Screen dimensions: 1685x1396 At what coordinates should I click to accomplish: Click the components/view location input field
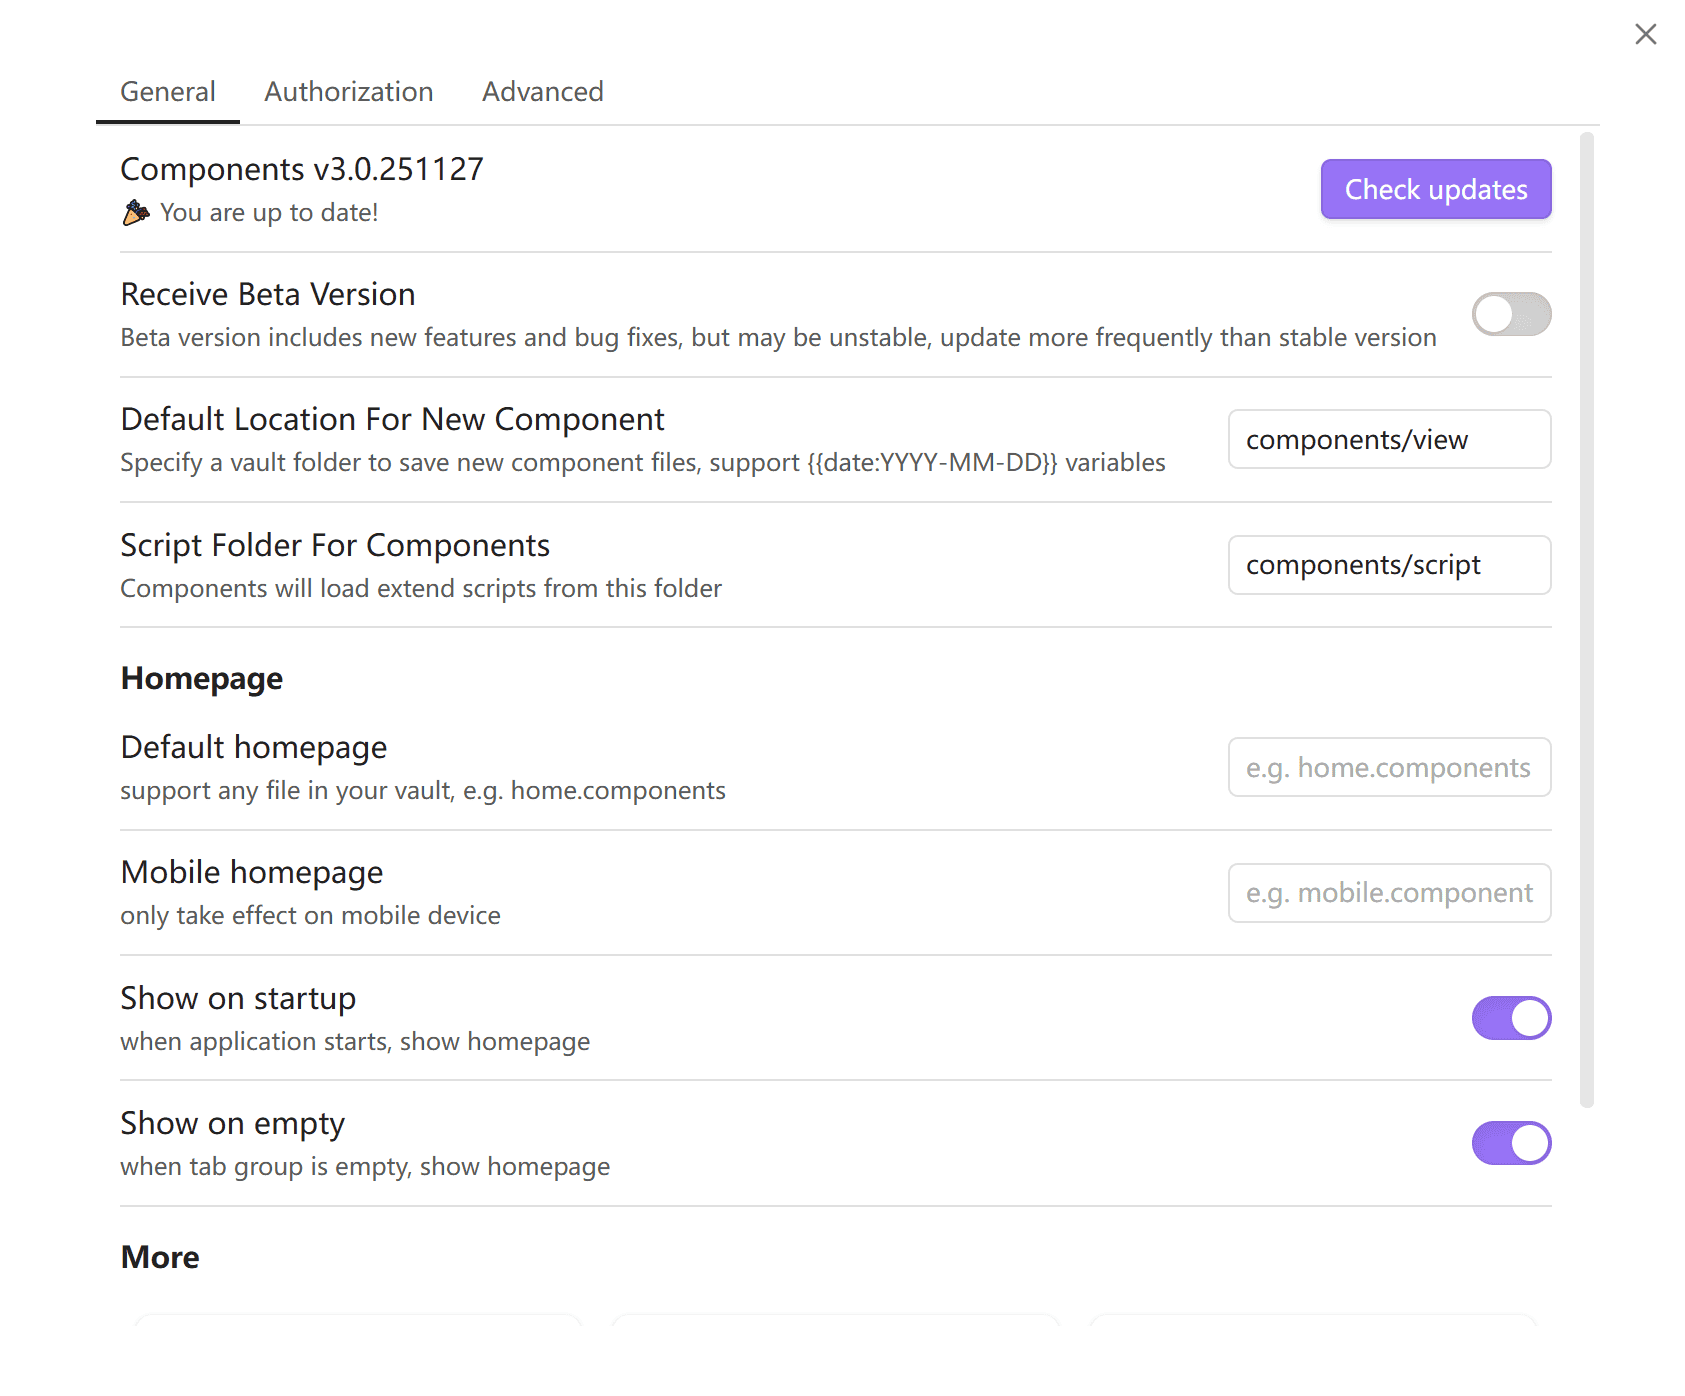pyautogui.click(x=1388, y=440)
